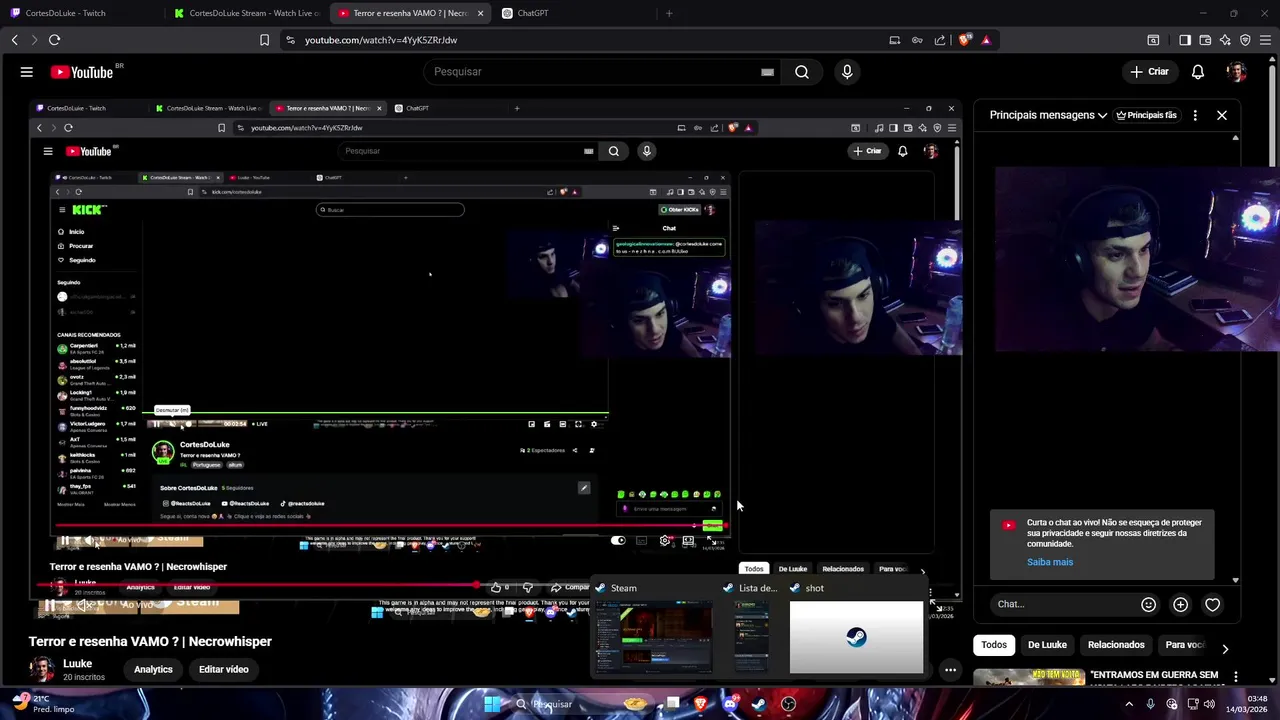Toggle the browser sidebar panel

coord(1185,40)
